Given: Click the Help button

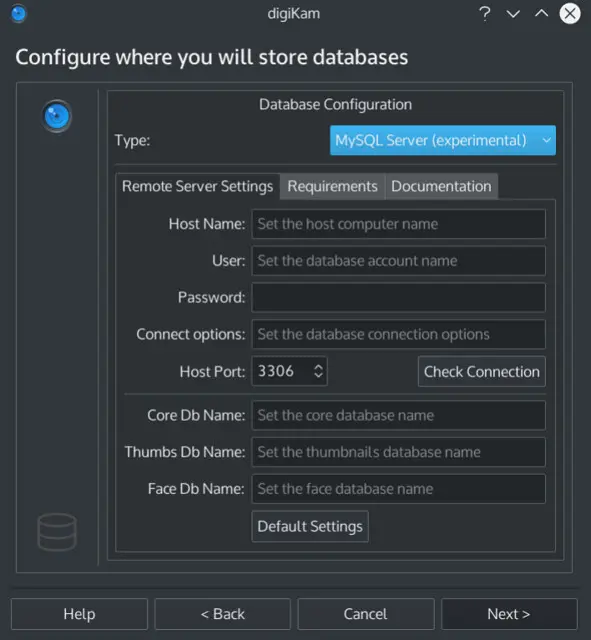Looking at the screenshot, I should [x=79, y=614].
